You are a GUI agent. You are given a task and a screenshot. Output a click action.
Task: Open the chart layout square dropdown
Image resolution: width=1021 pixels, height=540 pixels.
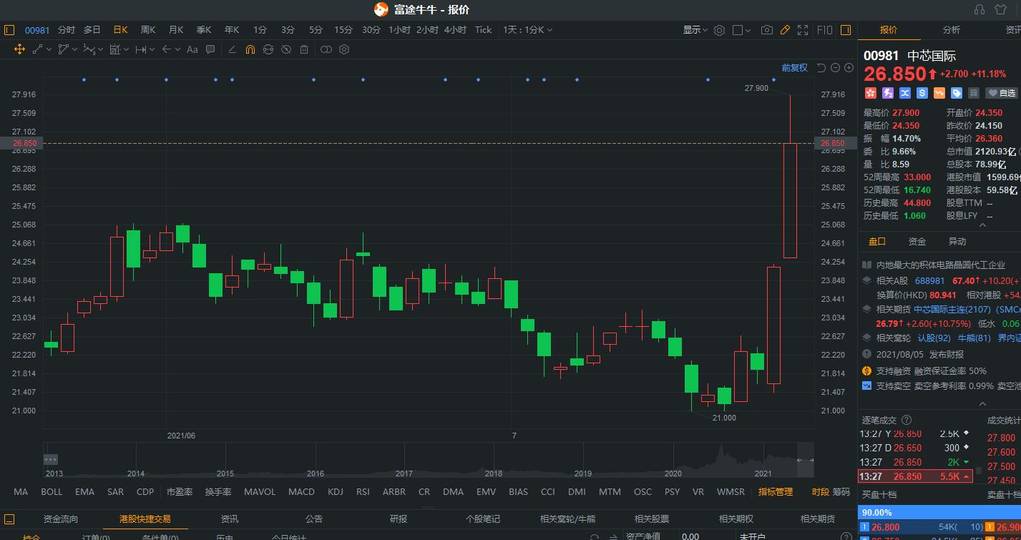(741, 30)
